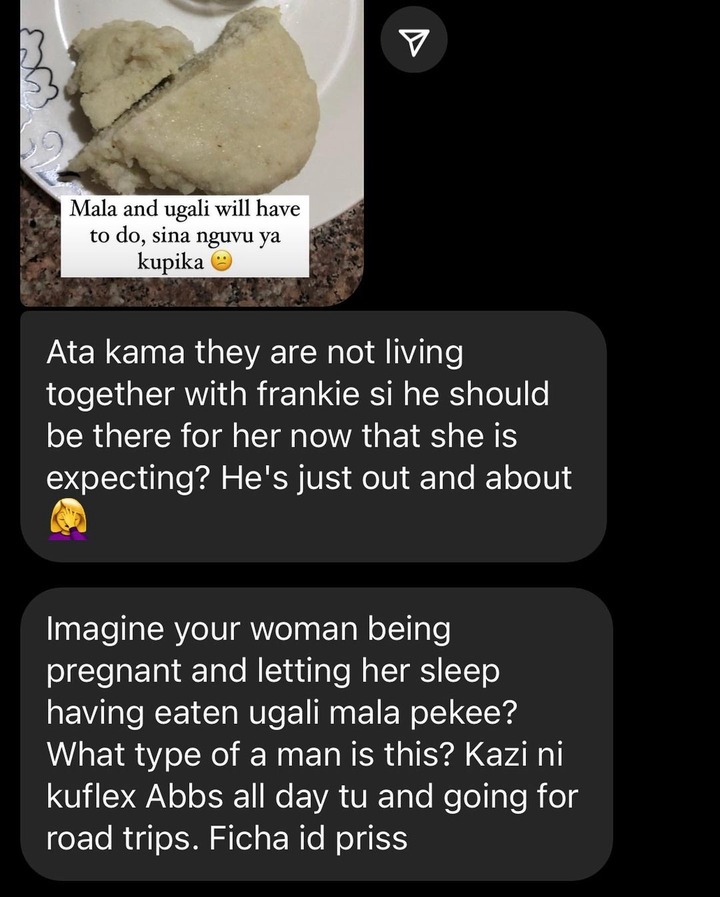Tap the facepalm emoji in first message
The height and width of the screenshot is (897, 720).
click(x=68, y=519)
